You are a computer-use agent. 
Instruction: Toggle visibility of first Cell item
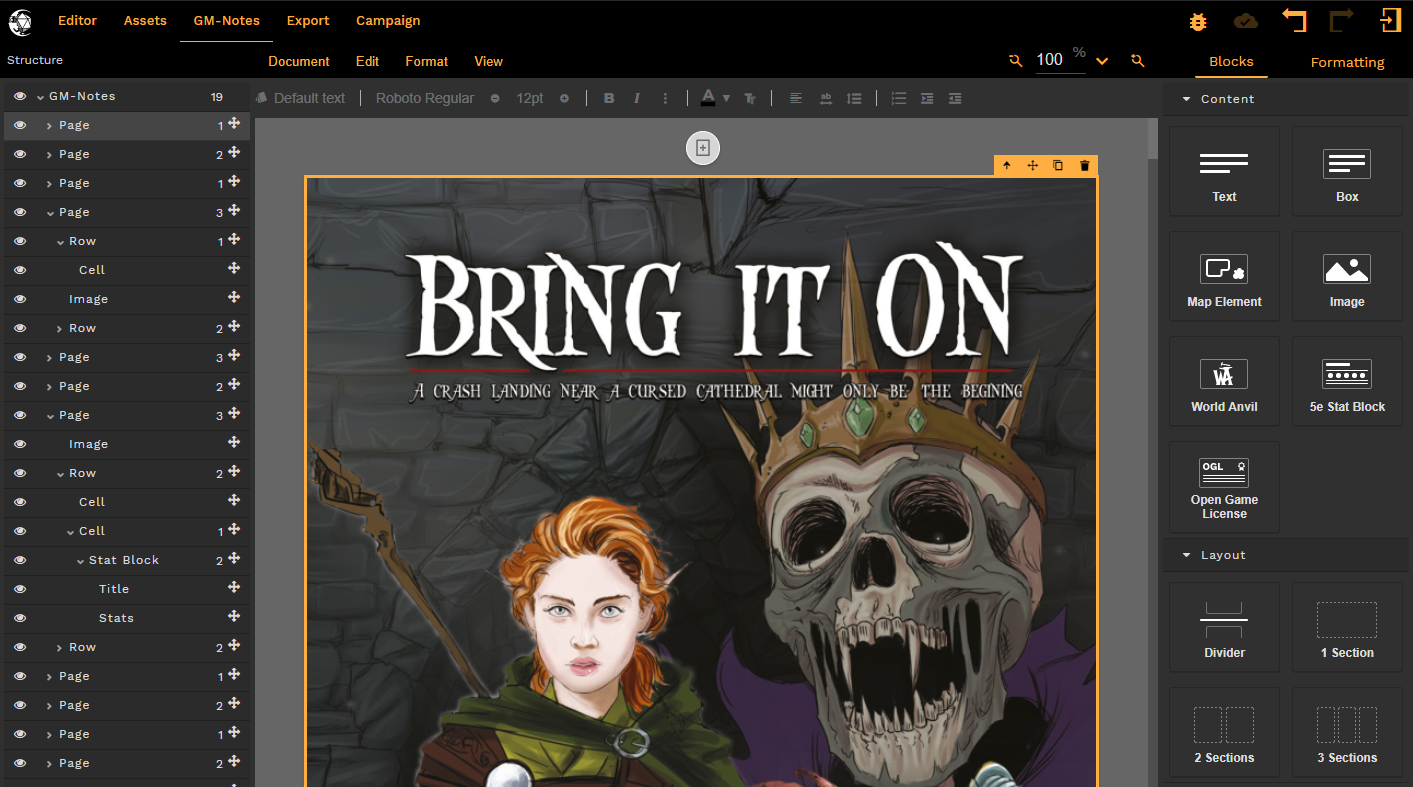tap(20, 270)
